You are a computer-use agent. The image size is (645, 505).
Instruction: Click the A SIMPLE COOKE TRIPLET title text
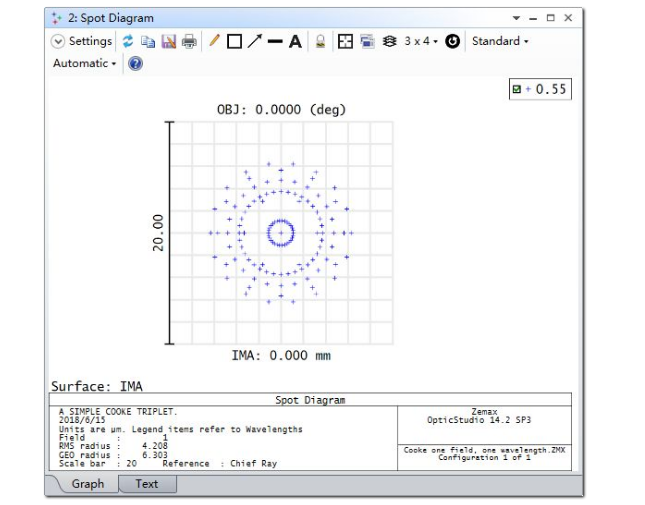tap(118, 412)
